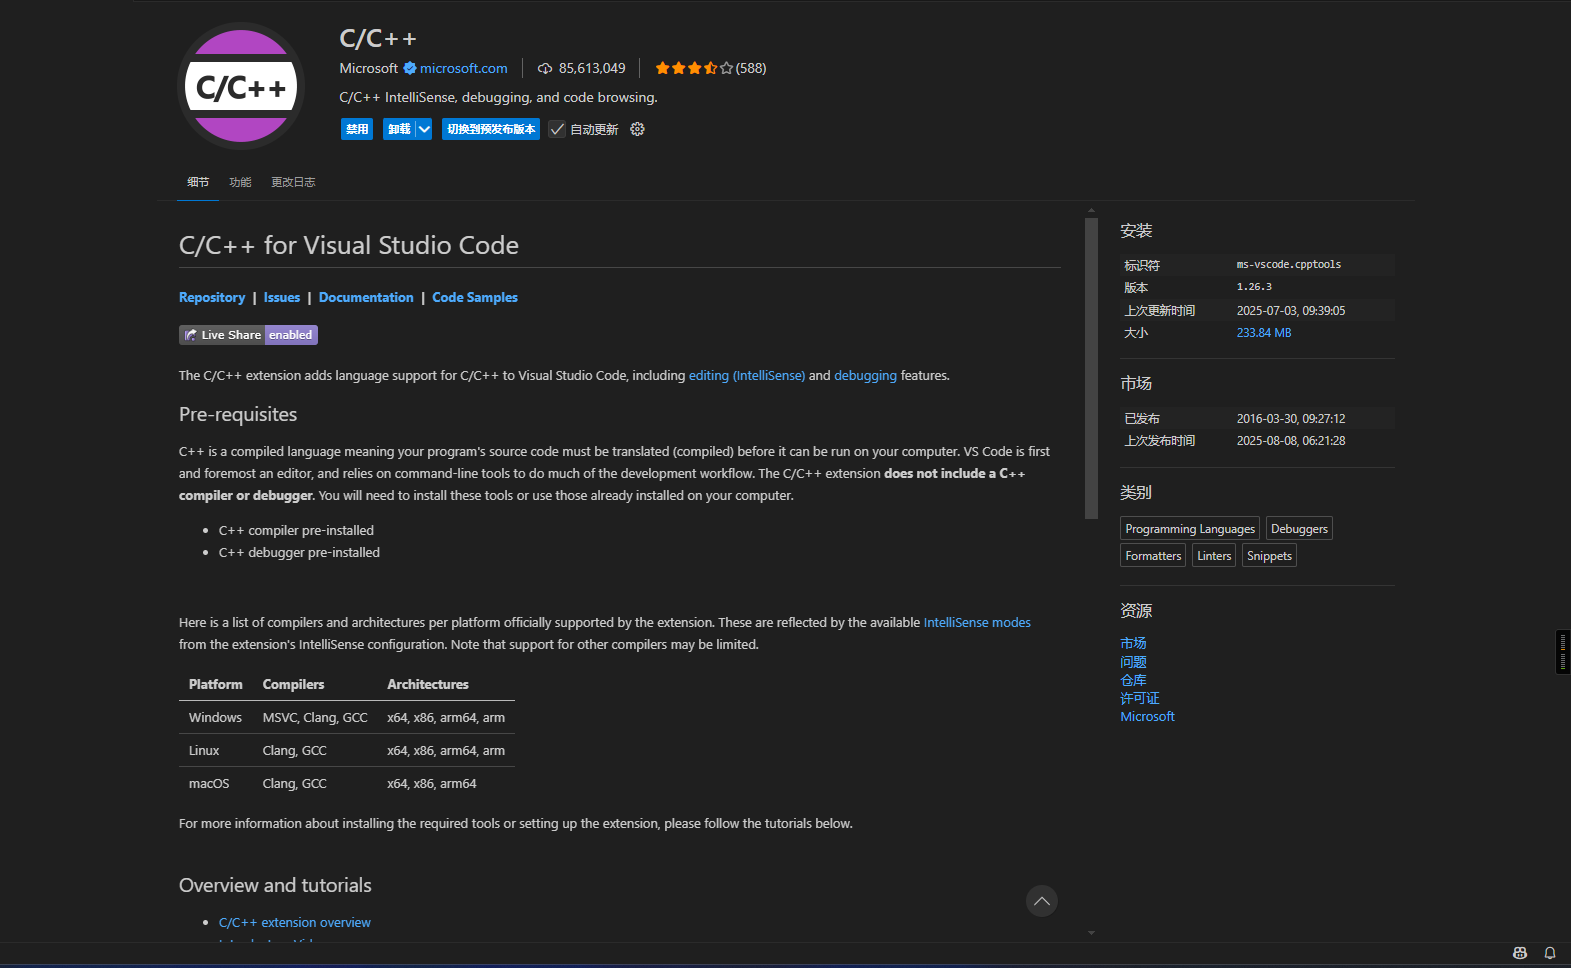Click the Microsoft publisher name in header
The image size is (1571, 968).
tap(368, 68)
